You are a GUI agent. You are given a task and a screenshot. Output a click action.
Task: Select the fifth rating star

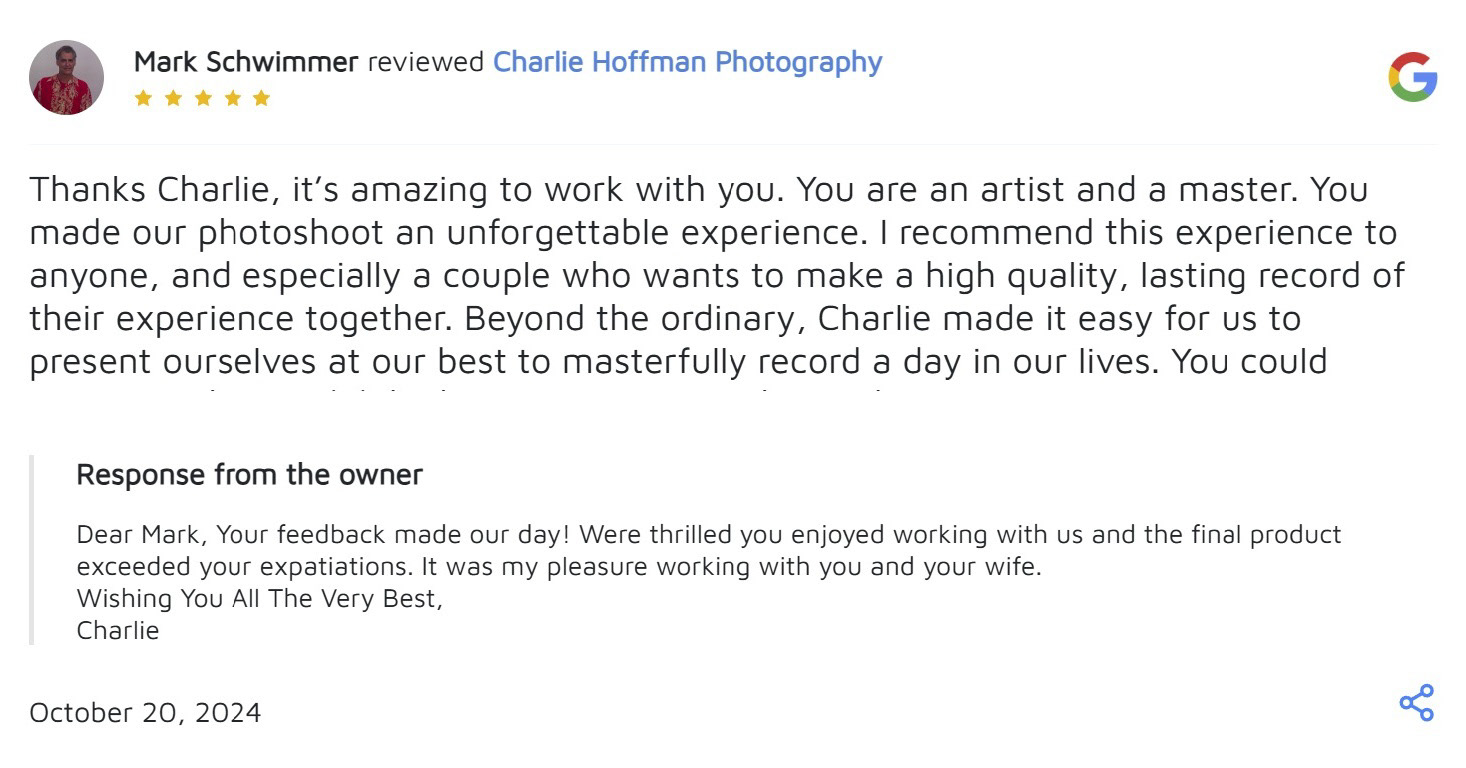click(262, 98)
